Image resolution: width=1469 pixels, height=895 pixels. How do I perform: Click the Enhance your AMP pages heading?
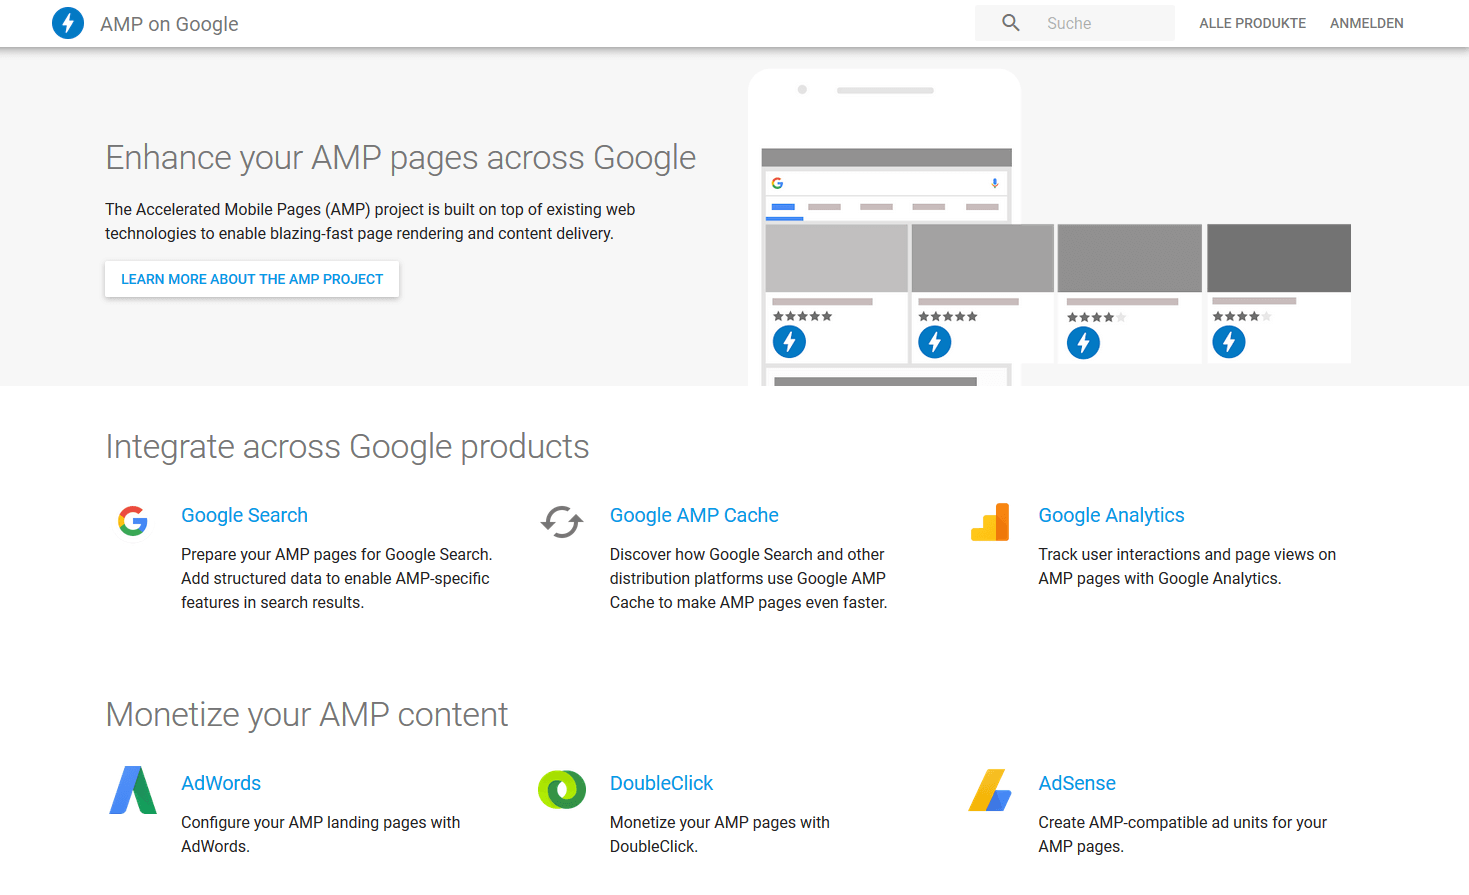click(400, 158)
